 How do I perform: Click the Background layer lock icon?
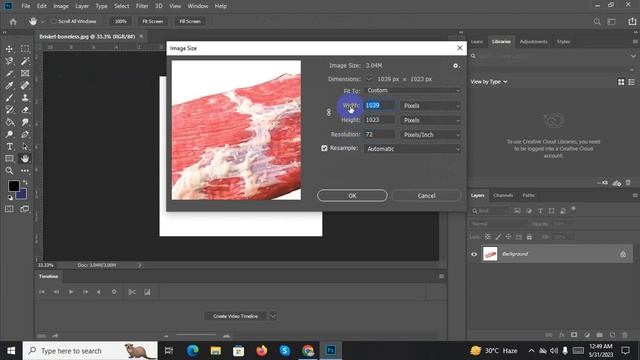tap(623, 254)
